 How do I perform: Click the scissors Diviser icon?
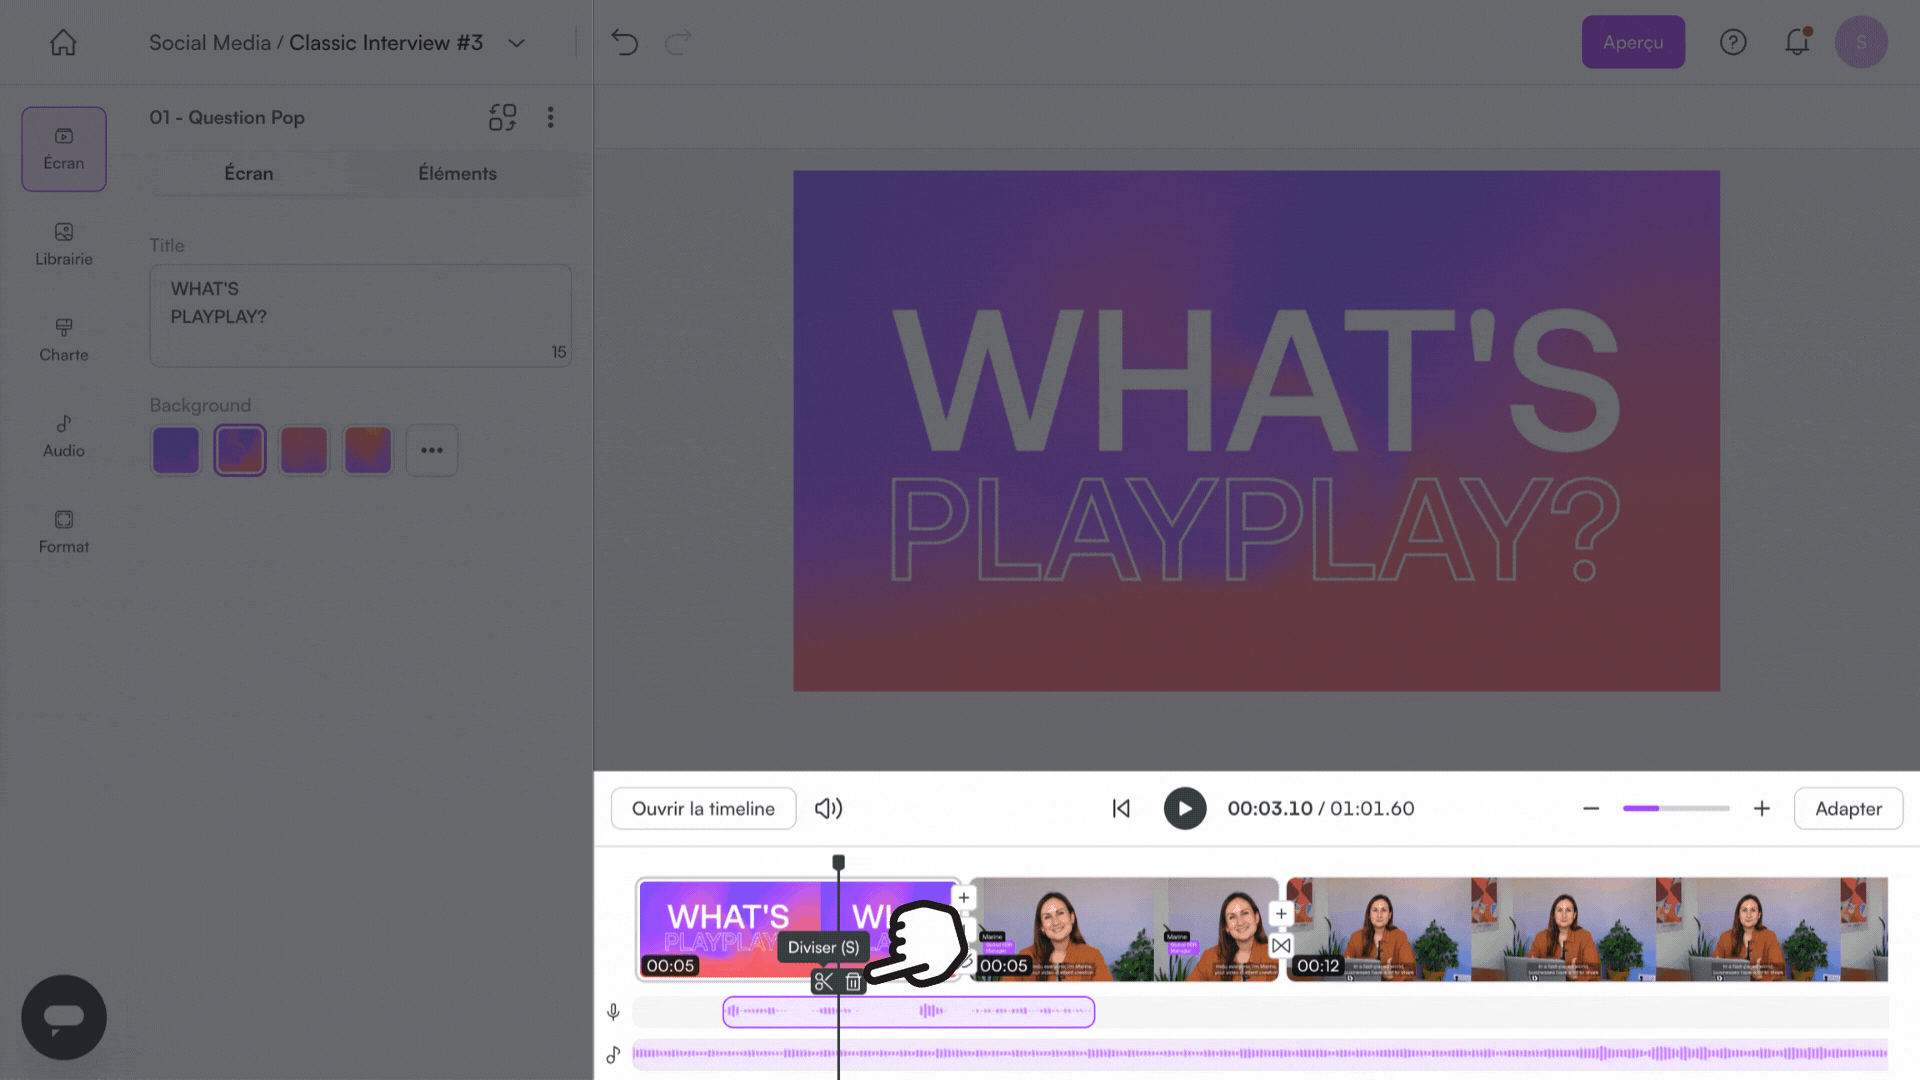pyautogui.click(x=823, y=982)
